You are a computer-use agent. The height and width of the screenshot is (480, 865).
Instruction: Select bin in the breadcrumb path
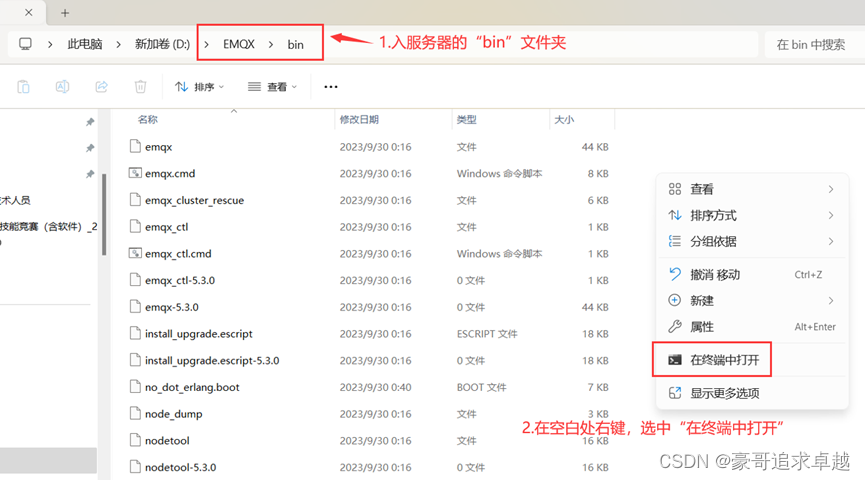[x=296, y=45]
